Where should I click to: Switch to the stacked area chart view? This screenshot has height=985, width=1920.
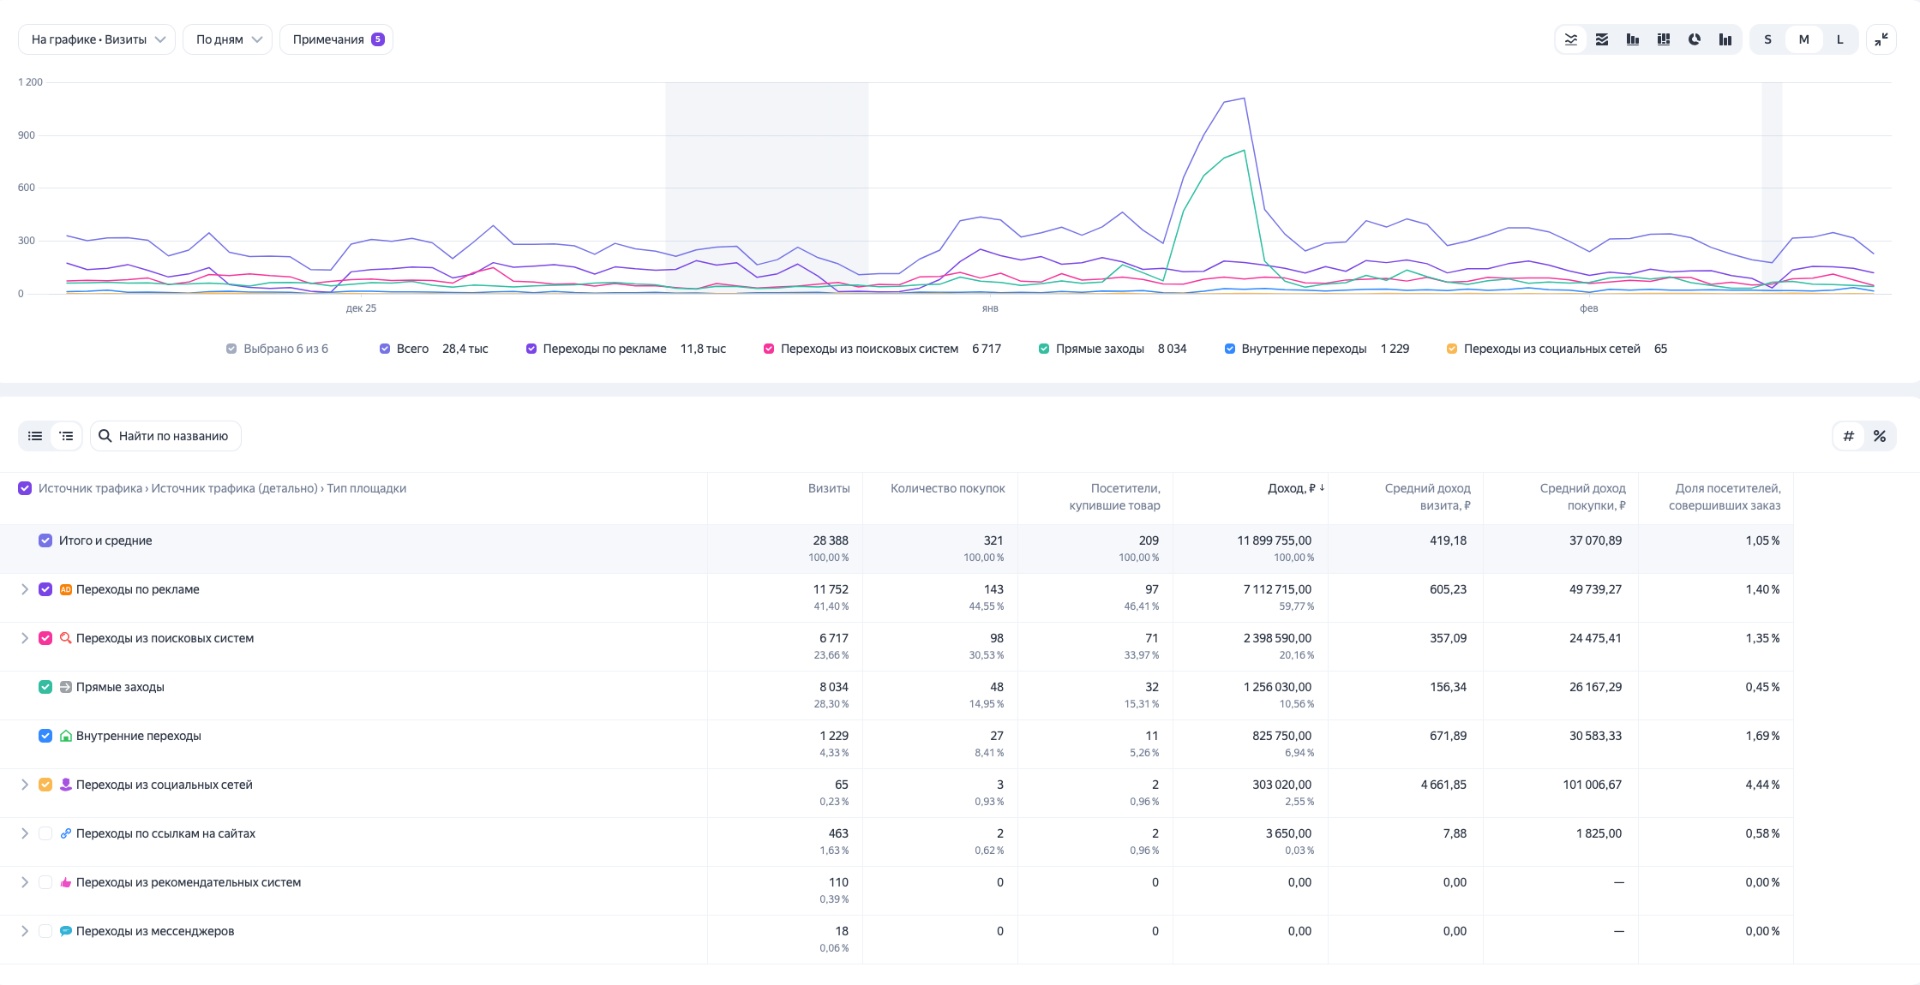(1602, 40)
